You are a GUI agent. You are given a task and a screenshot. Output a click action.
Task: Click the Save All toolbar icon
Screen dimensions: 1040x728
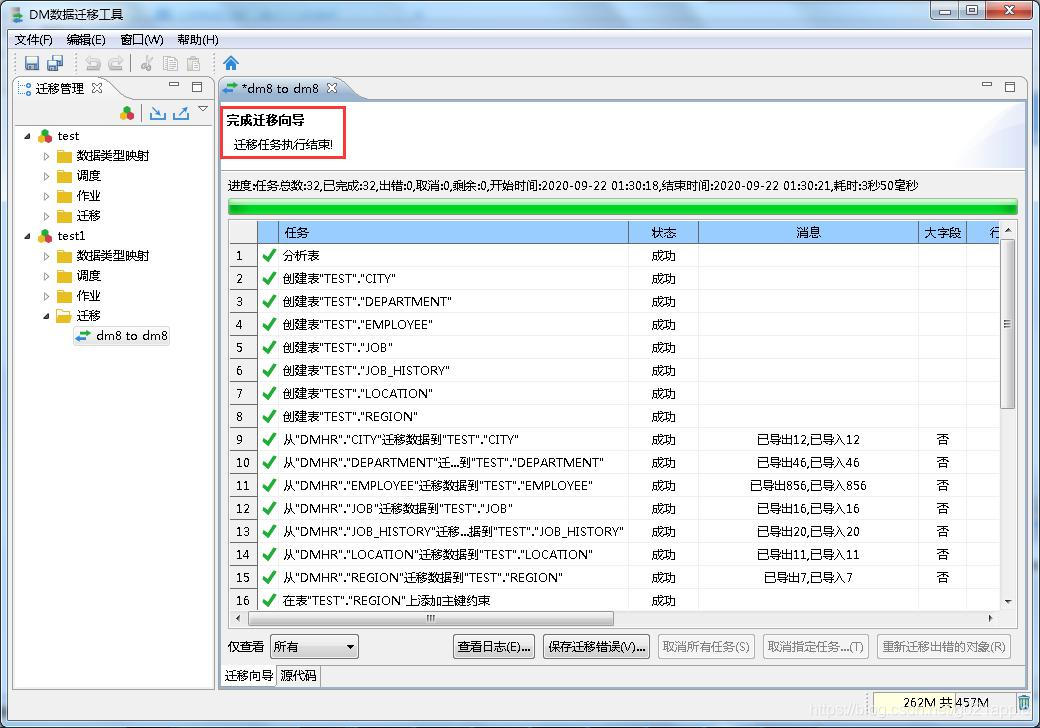tap(55, 63)
